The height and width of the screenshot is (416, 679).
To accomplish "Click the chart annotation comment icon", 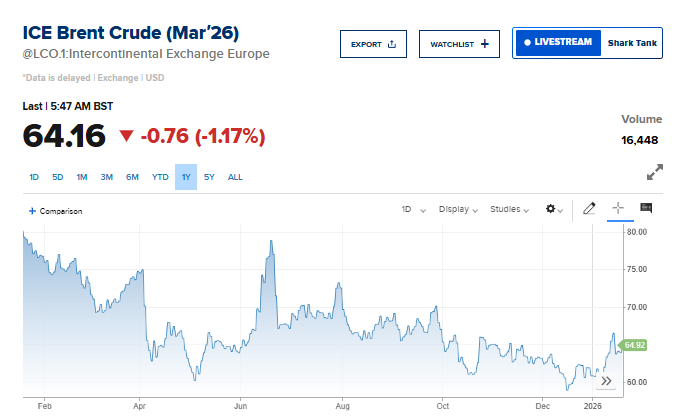I will (x=646, y=209).
